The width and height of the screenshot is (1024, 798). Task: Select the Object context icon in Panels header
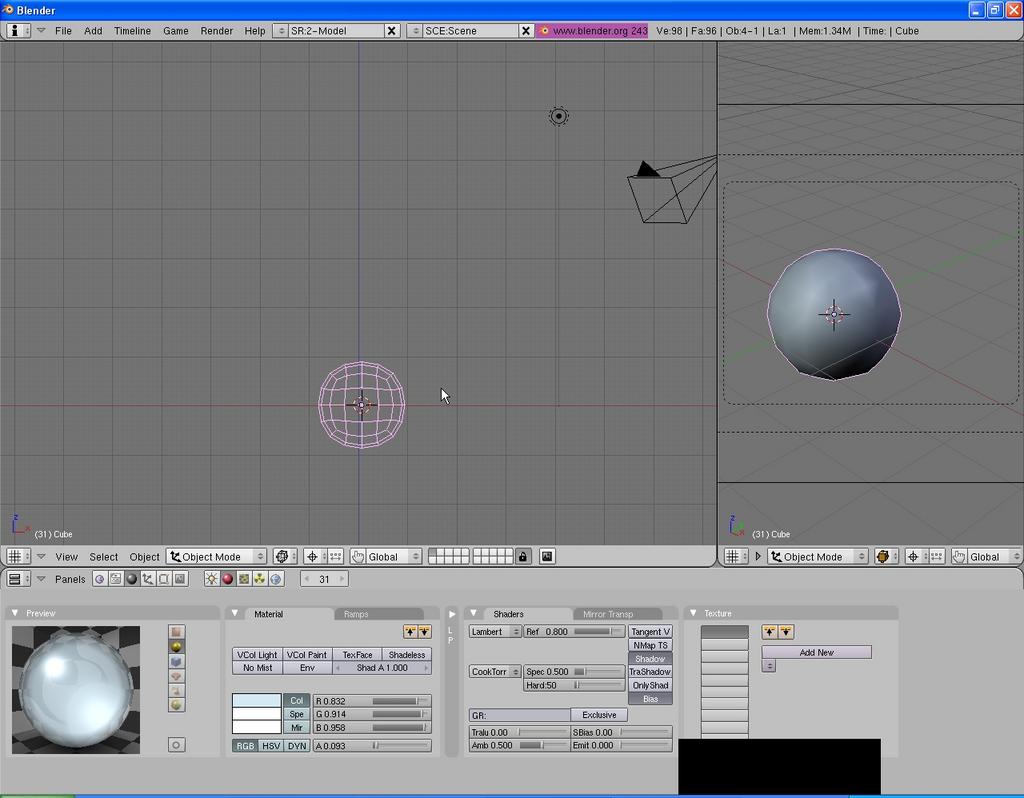tap(148, 579)
